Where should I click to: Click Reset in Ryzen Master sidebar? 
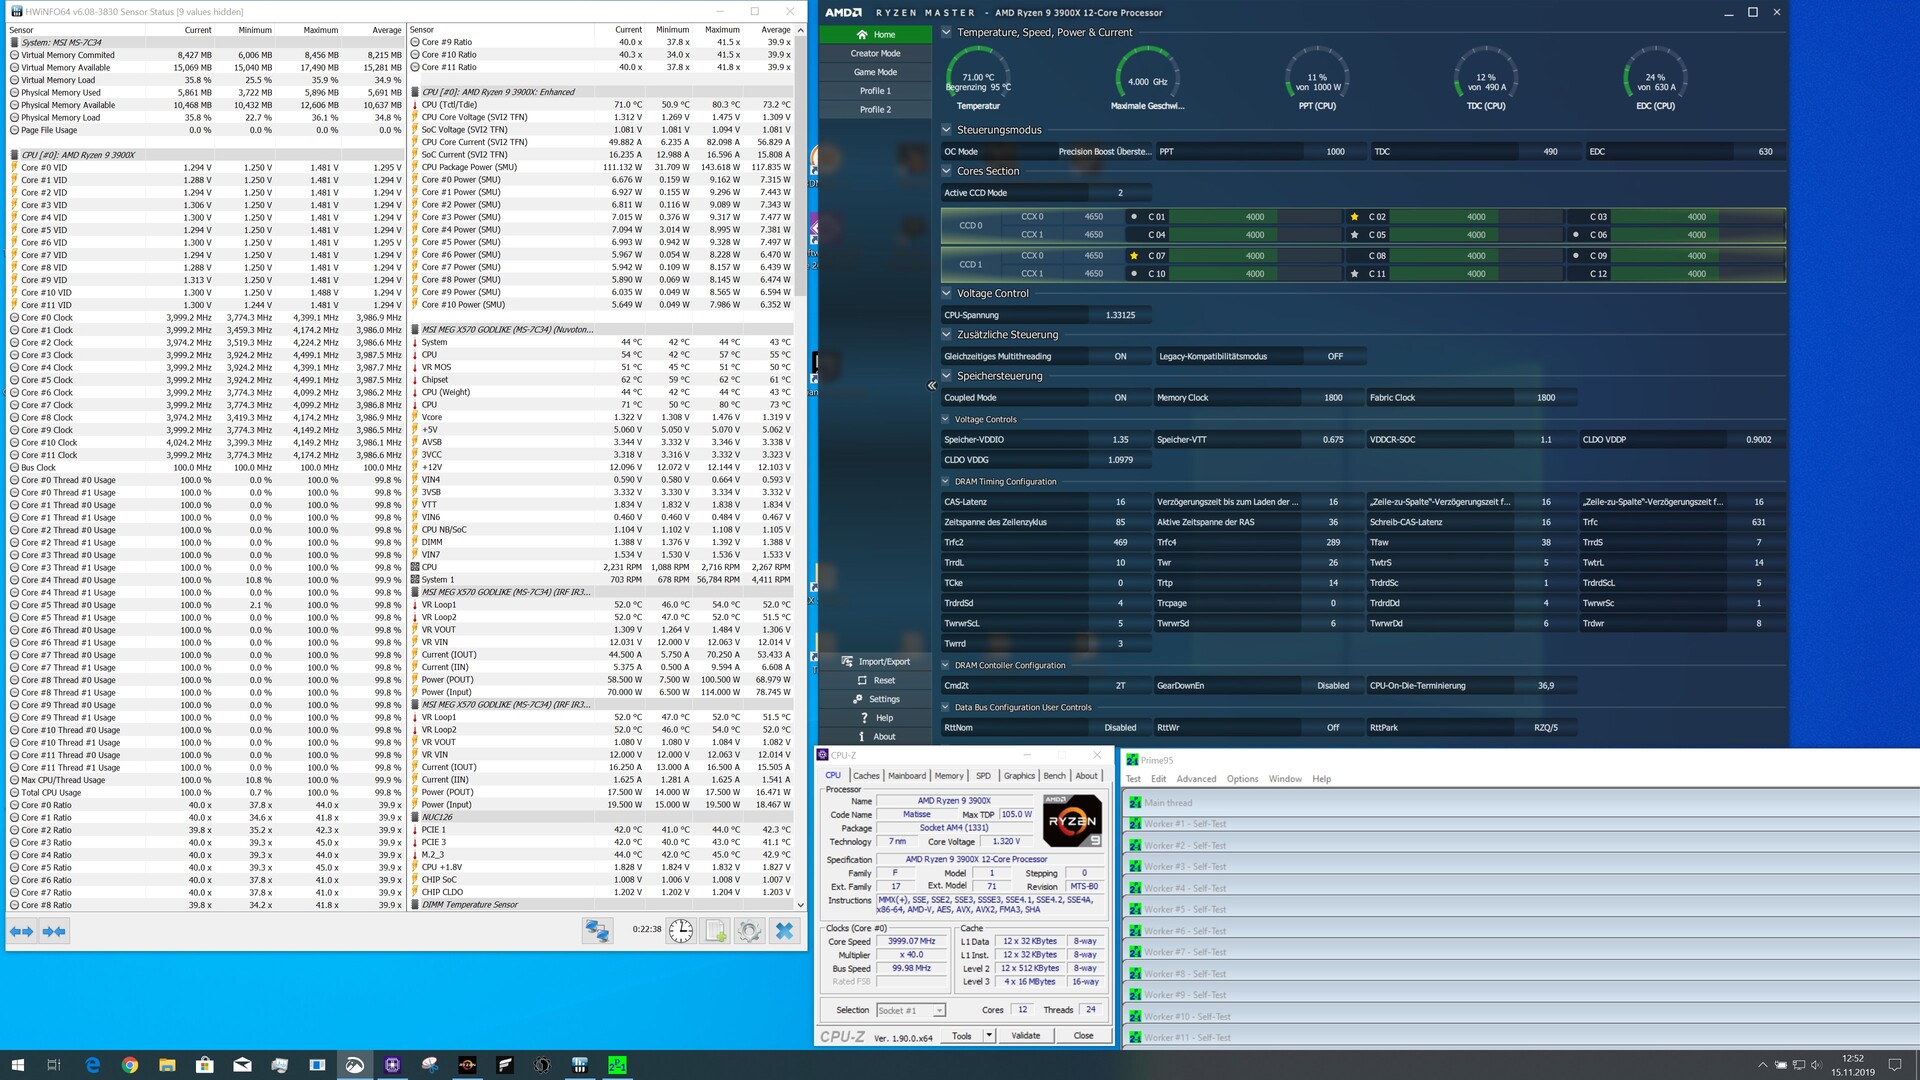(876, 680)
